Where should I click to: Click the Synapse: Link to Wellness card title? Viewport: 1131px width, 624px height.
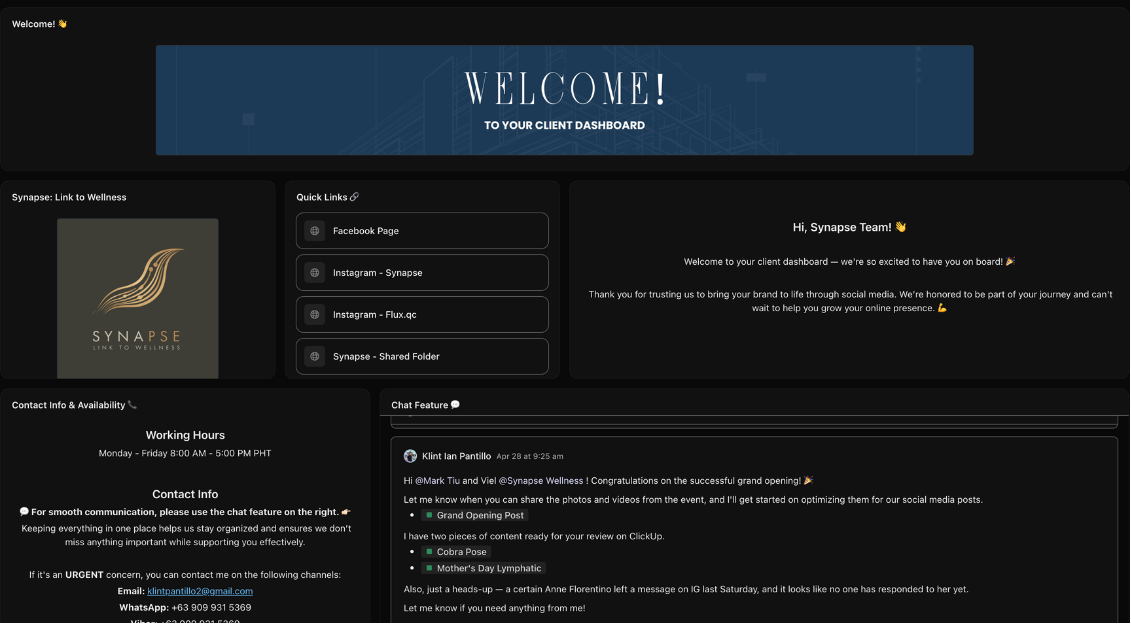(x=69, y=197)
